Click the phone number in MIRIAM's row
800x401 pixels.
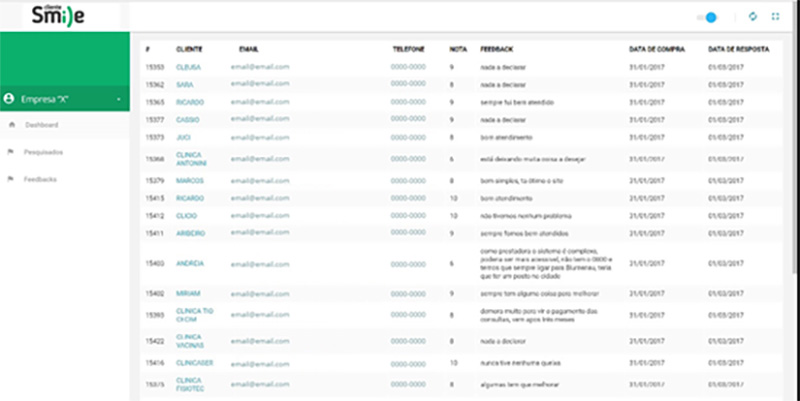[x=408, y=294]
